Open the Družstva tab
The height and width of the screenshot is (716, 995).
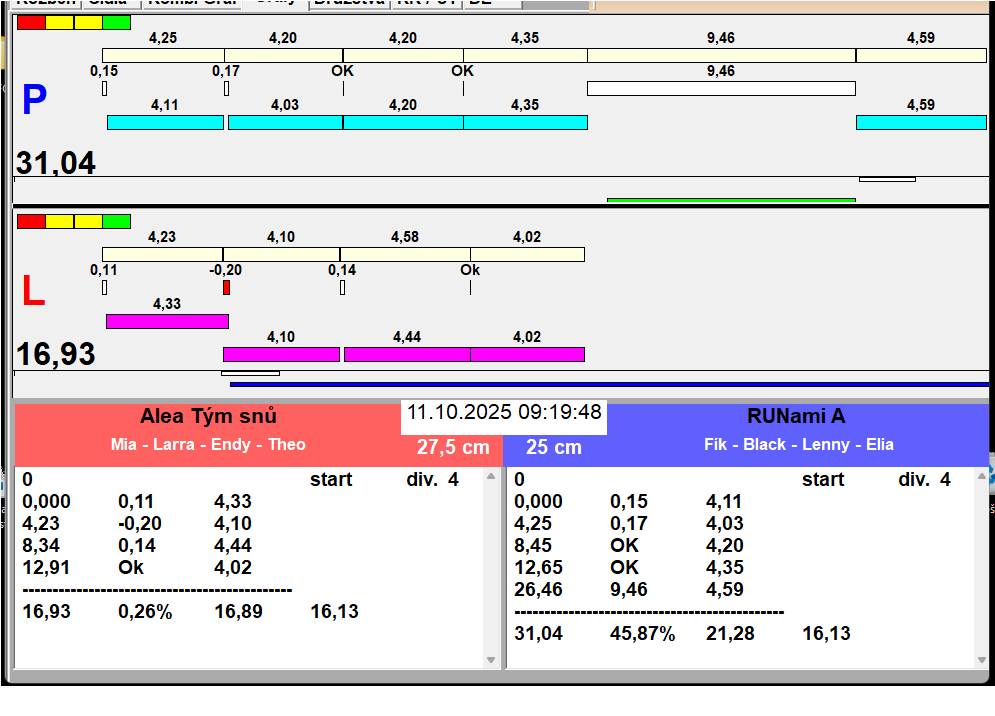347,3
